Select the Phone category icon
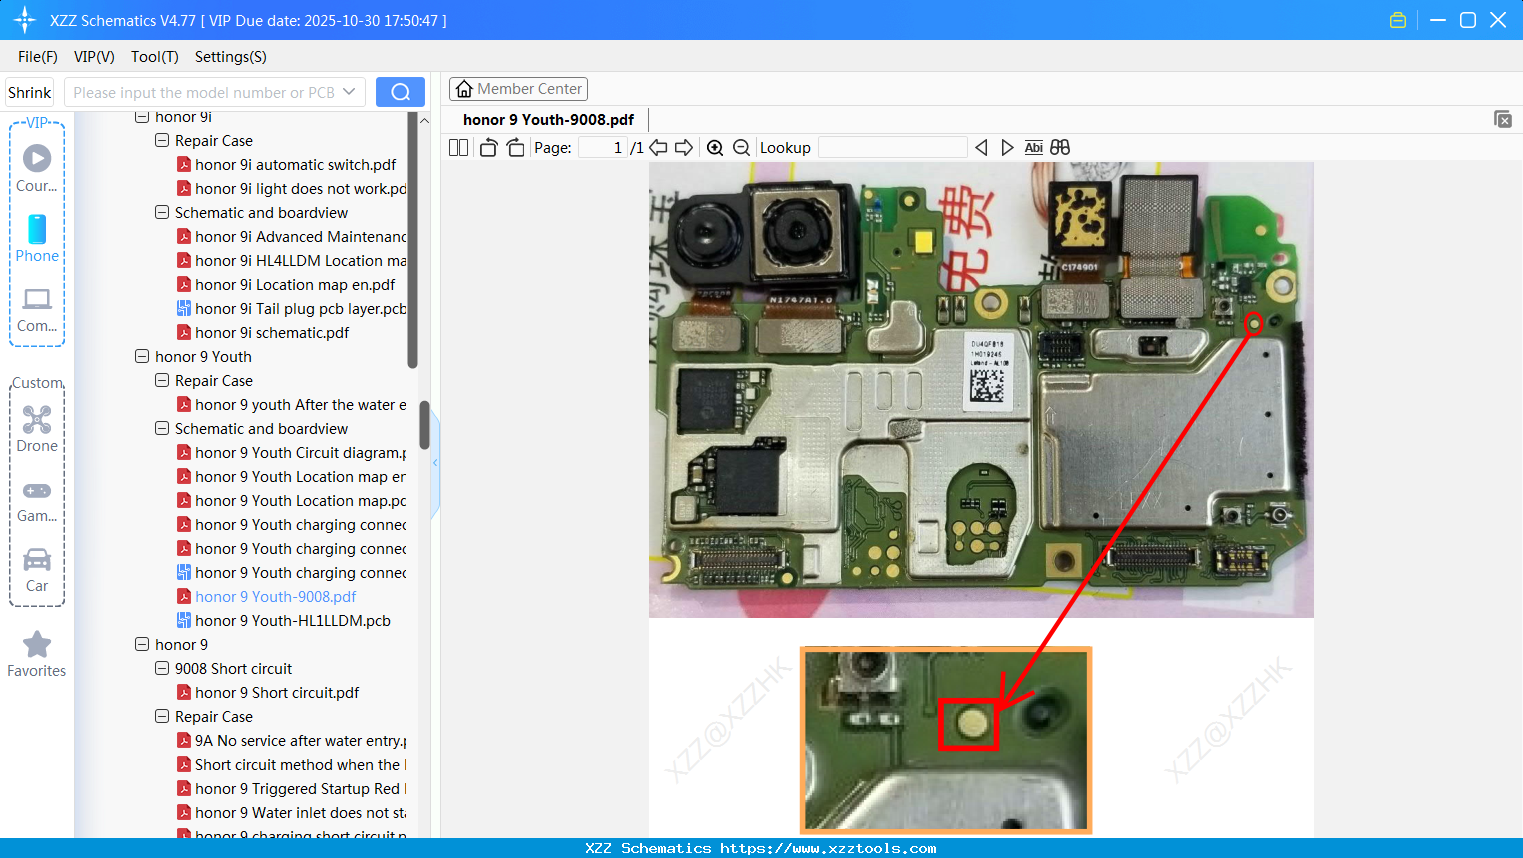 (x=37, y=238)
